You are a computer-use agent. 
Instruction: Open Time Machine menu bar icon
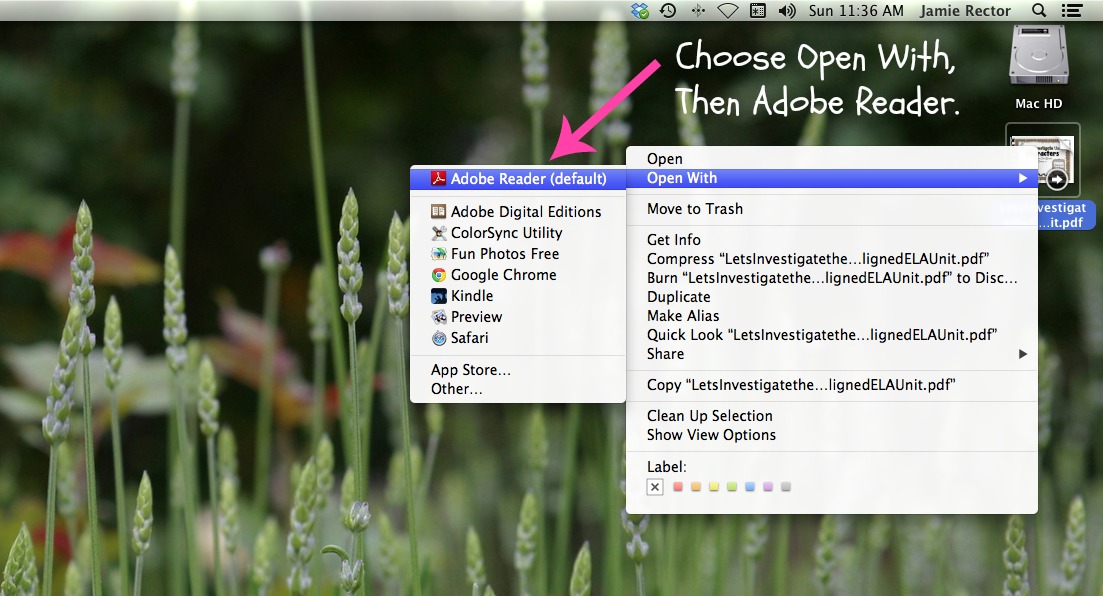click(x=668, y=11)
